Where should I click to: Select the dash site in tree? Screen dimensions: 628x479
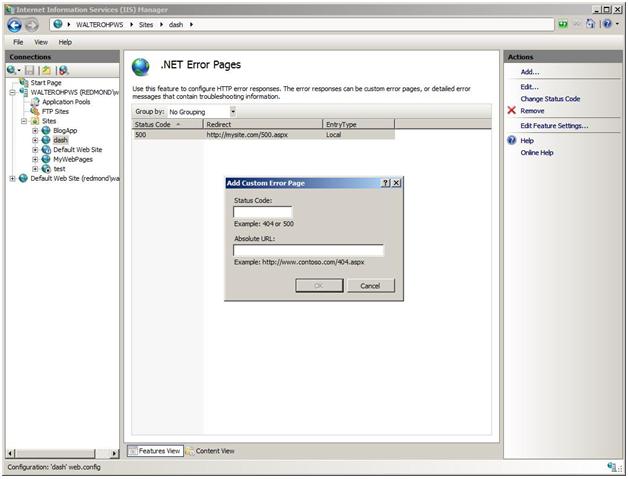pos(60,140)
